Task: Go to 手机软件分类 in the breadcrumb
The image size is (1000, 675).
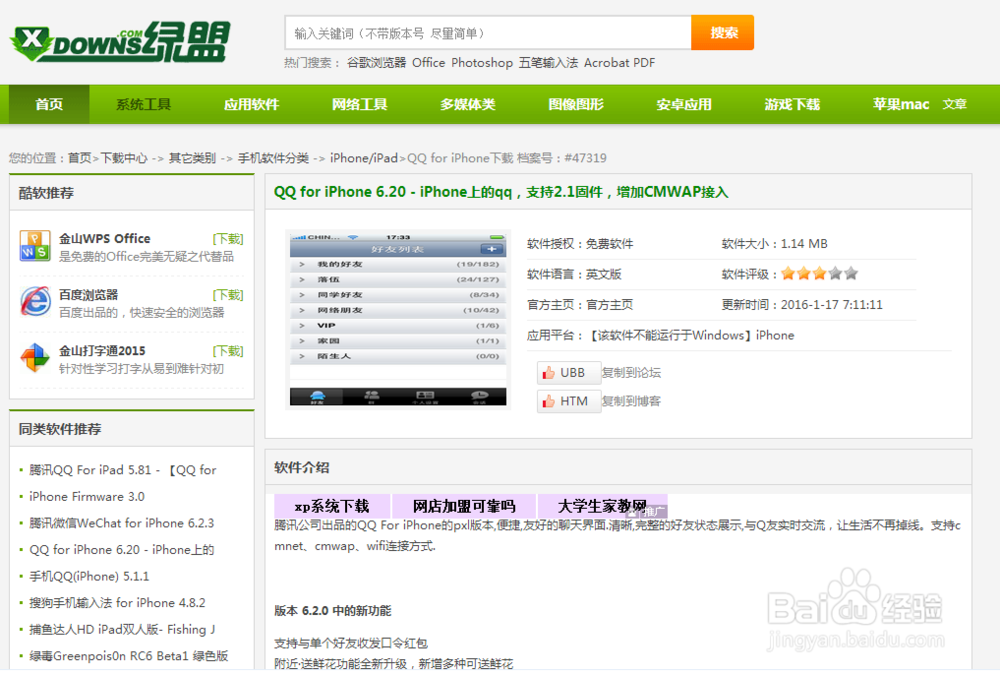Action: (273, 158)
